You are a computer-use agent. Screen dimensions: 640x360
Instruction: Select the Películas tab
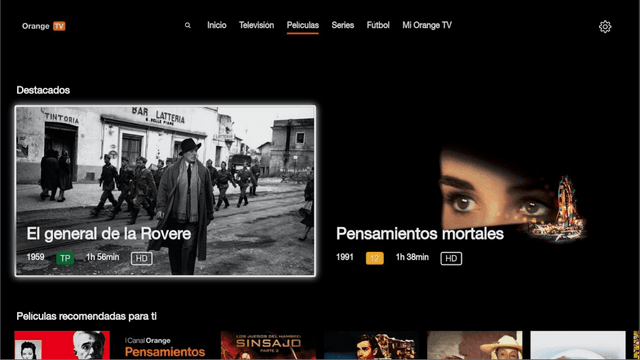click(302, 25)
